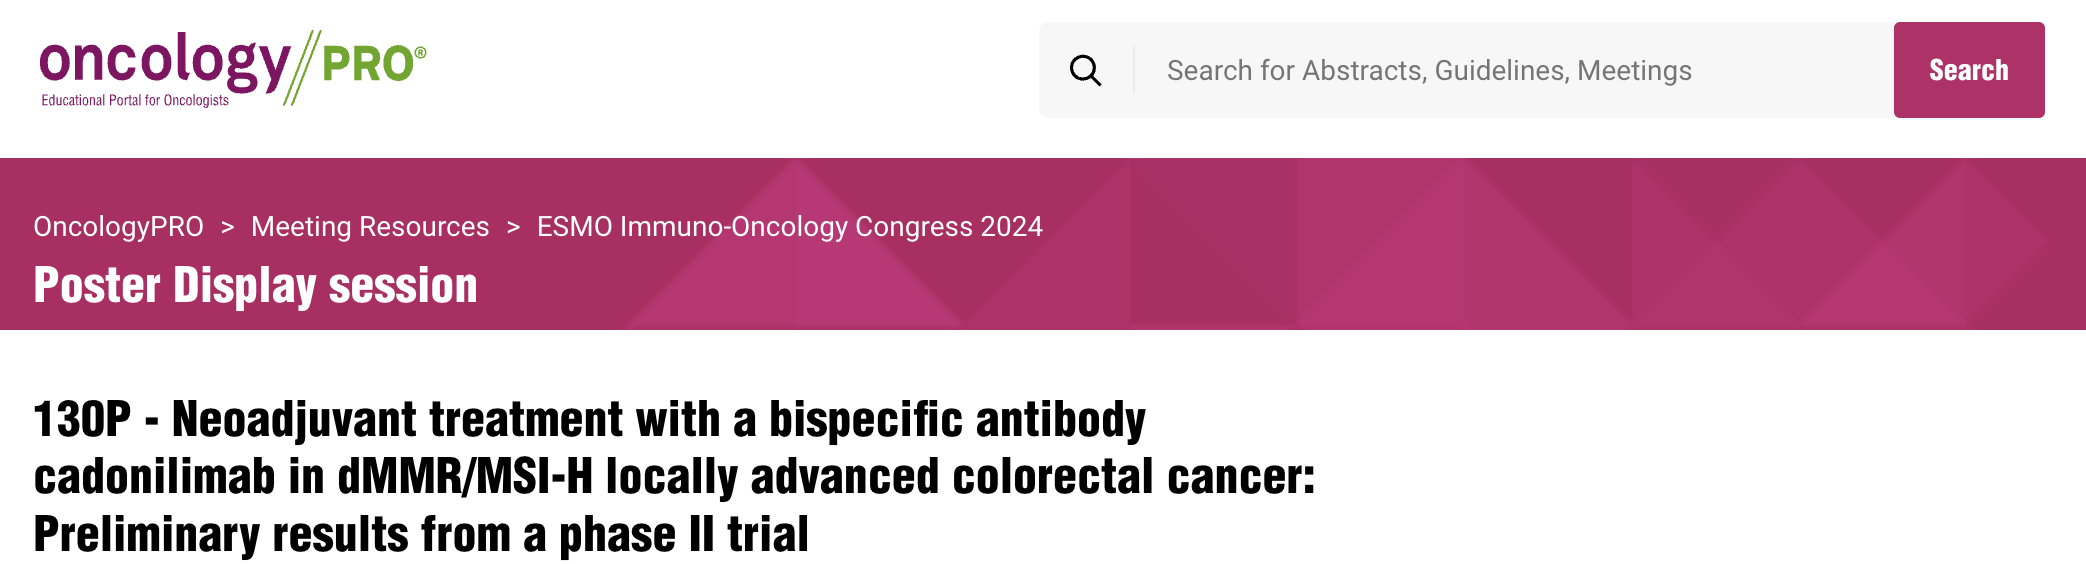The width and height of the screenshot is (2086, 564).
Task: Click the second breadcrumb arrow separator
Action: [x=513, y=228]
